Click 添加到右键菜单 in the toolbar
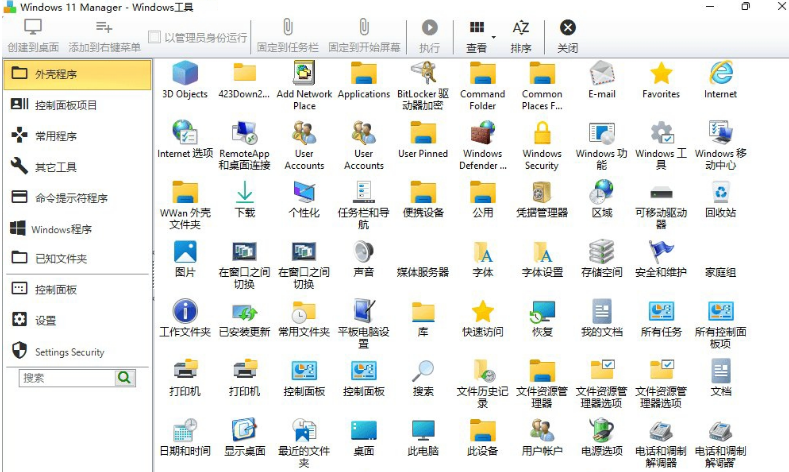This screenshot has height=472, width=789. (104, 36)
